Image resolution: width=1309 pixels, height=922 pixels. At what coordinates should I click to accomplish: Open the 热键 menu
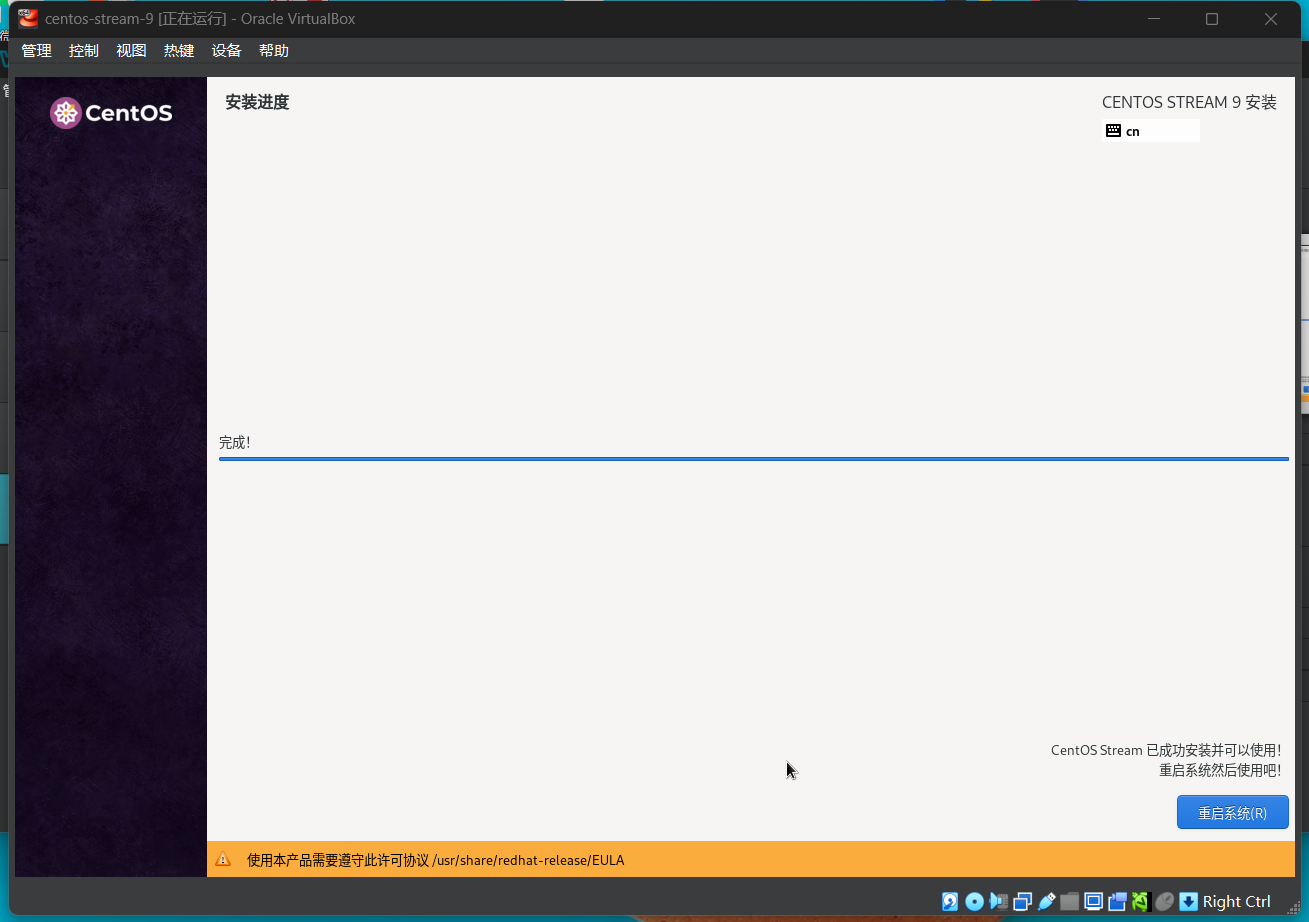pos(179,51)
